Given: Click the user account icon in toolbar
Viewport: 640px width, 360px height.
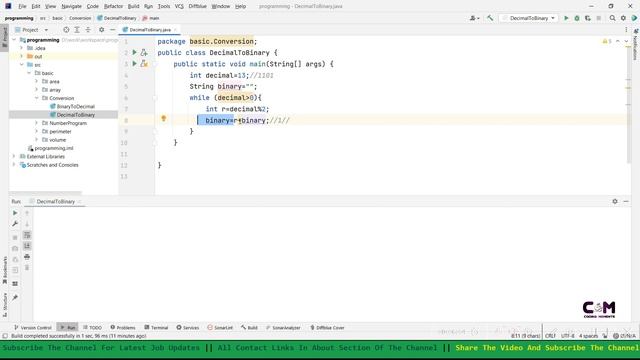Looking at the screenshot, I should tap(474, 18).
